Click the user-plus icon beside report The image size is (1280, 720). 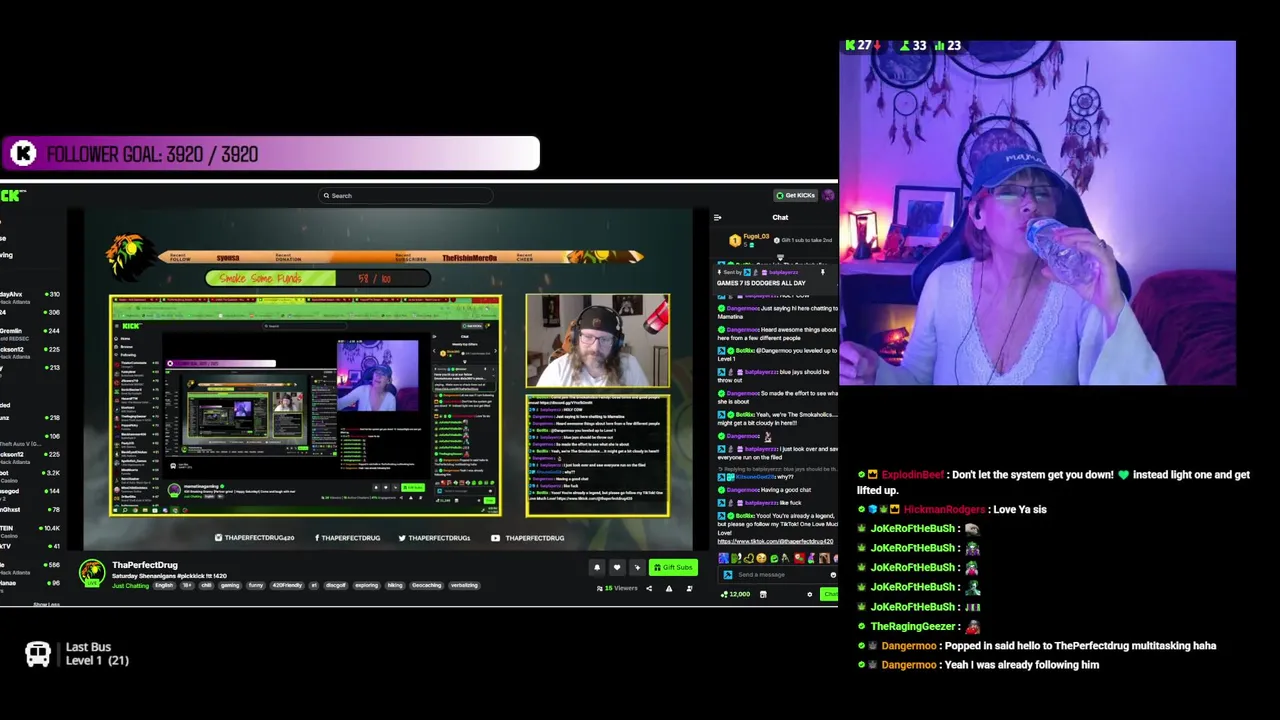pyautogui.click(x=689, y=588)
